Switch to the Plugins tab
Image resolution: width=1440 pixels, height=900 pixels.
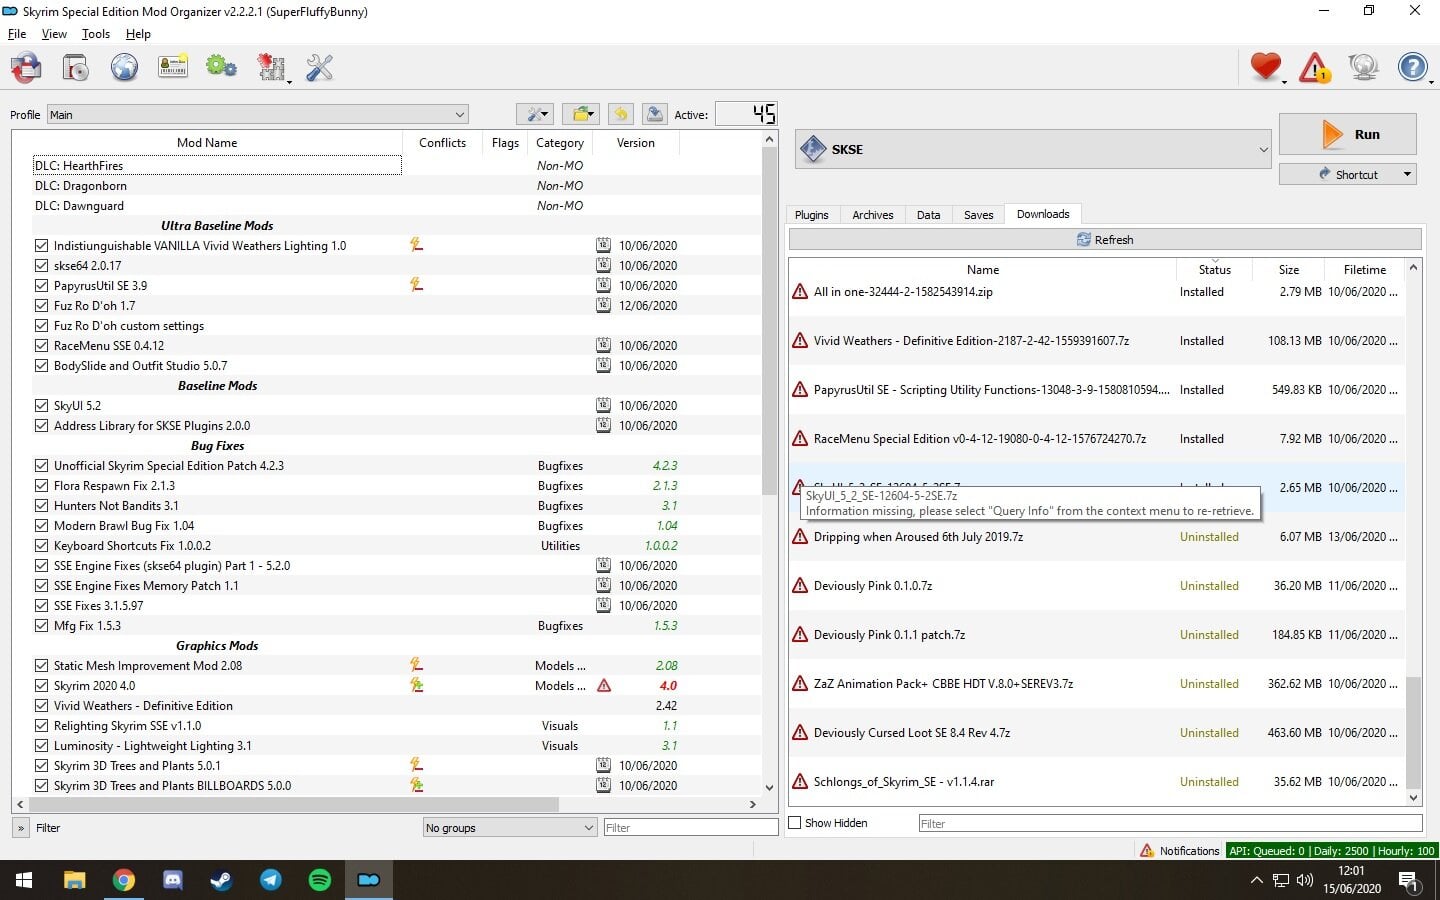coord(811,215)
